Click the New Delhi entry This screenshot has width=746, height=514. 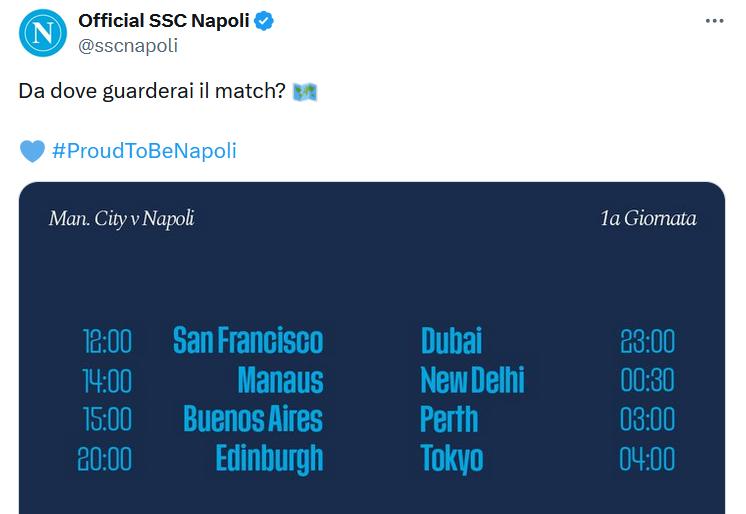[472, 380]
